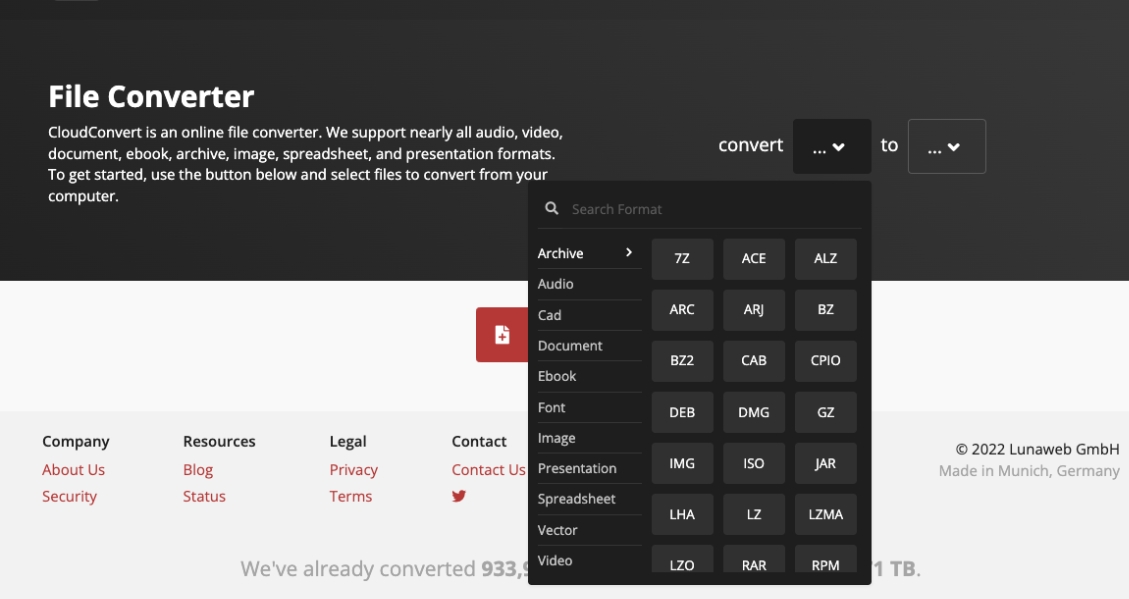The height and width of the screenshot is (599, 1129).
Task: Pick the RAR format
Action: [754, 559]
